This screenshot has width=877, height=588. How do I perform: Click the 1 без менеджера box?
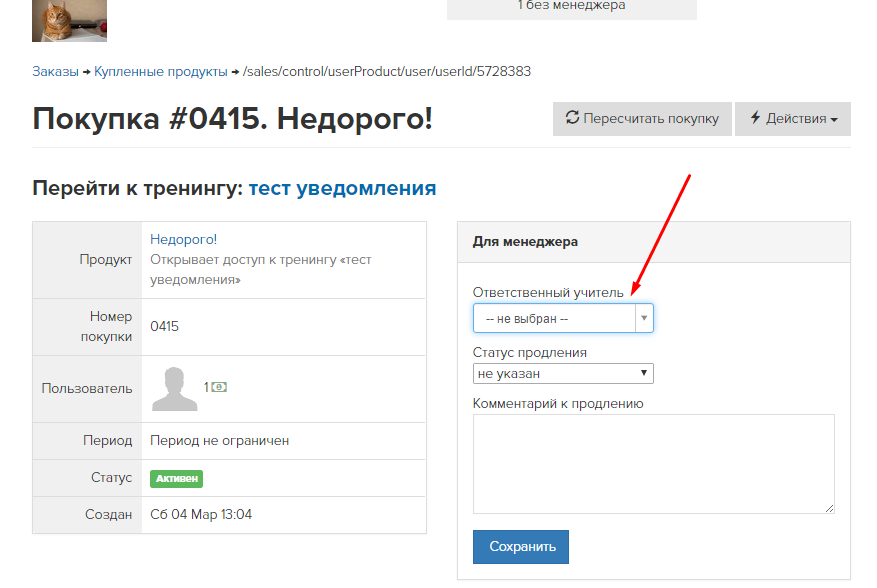[572, 8]
